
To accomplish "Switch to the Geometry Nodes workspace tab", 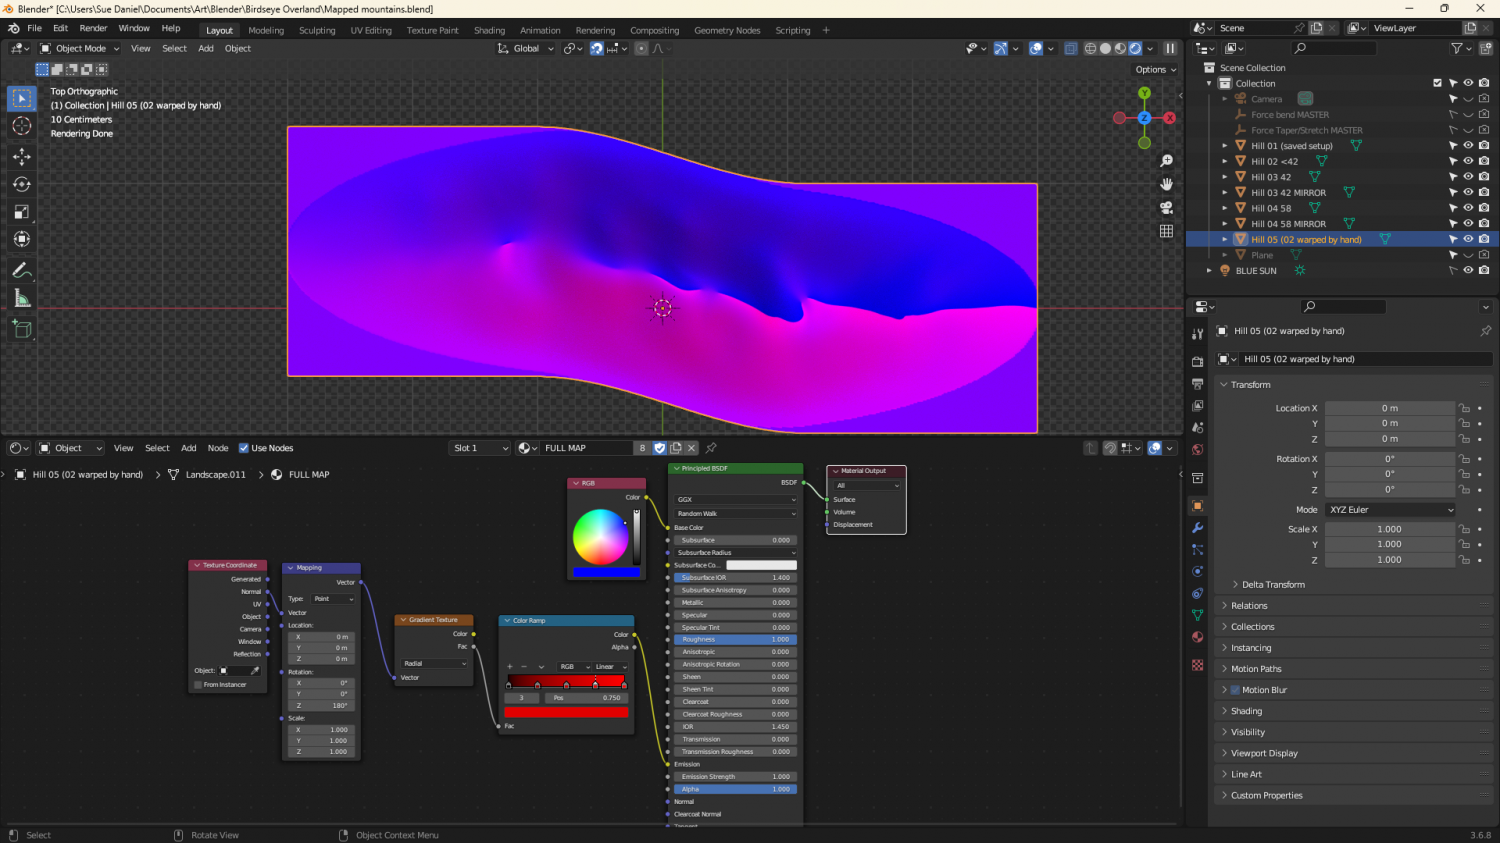I will (x=727, y=30).
